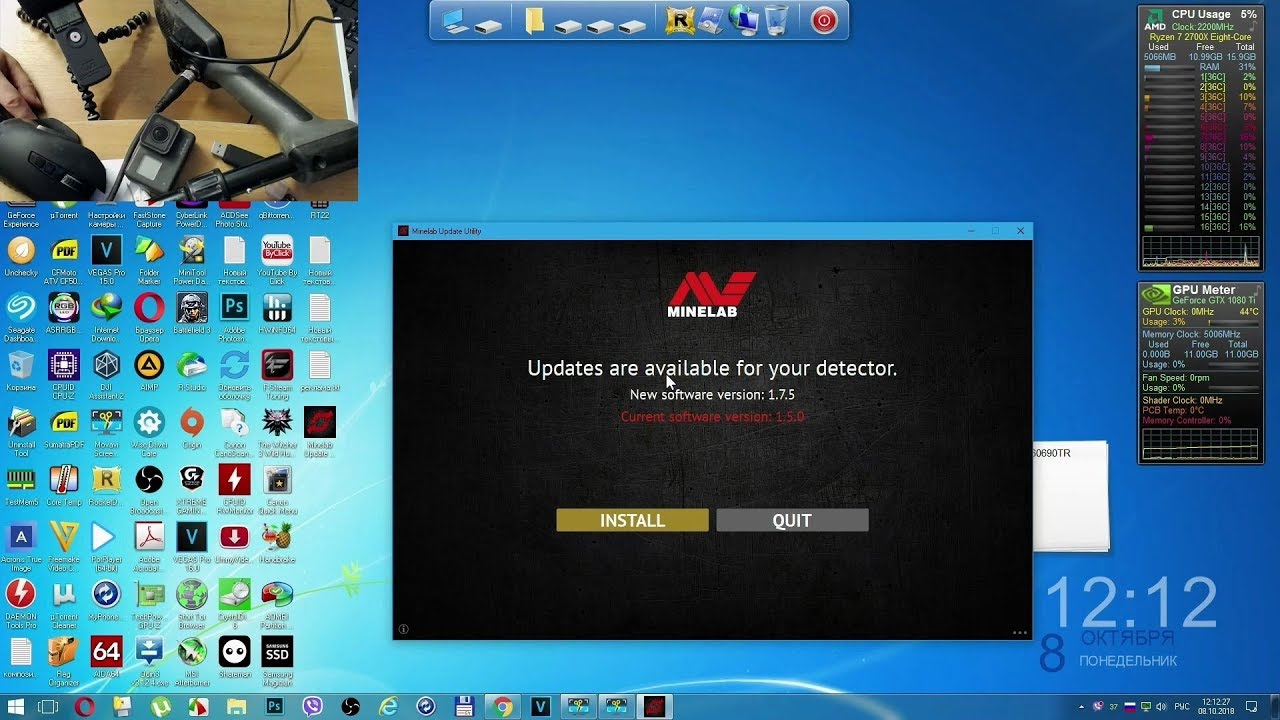Open Task View on the taskbar
This screenshot has height=720, width=1280.
pyautogui.click(x=48, y=707)
